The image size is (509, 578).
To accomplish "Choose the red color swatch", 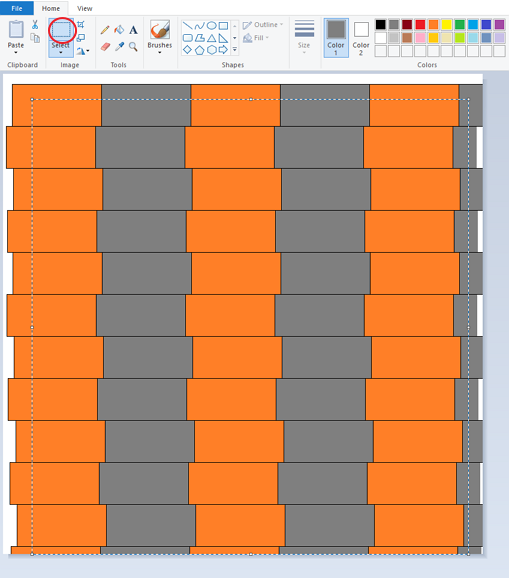I will point(420,25).
